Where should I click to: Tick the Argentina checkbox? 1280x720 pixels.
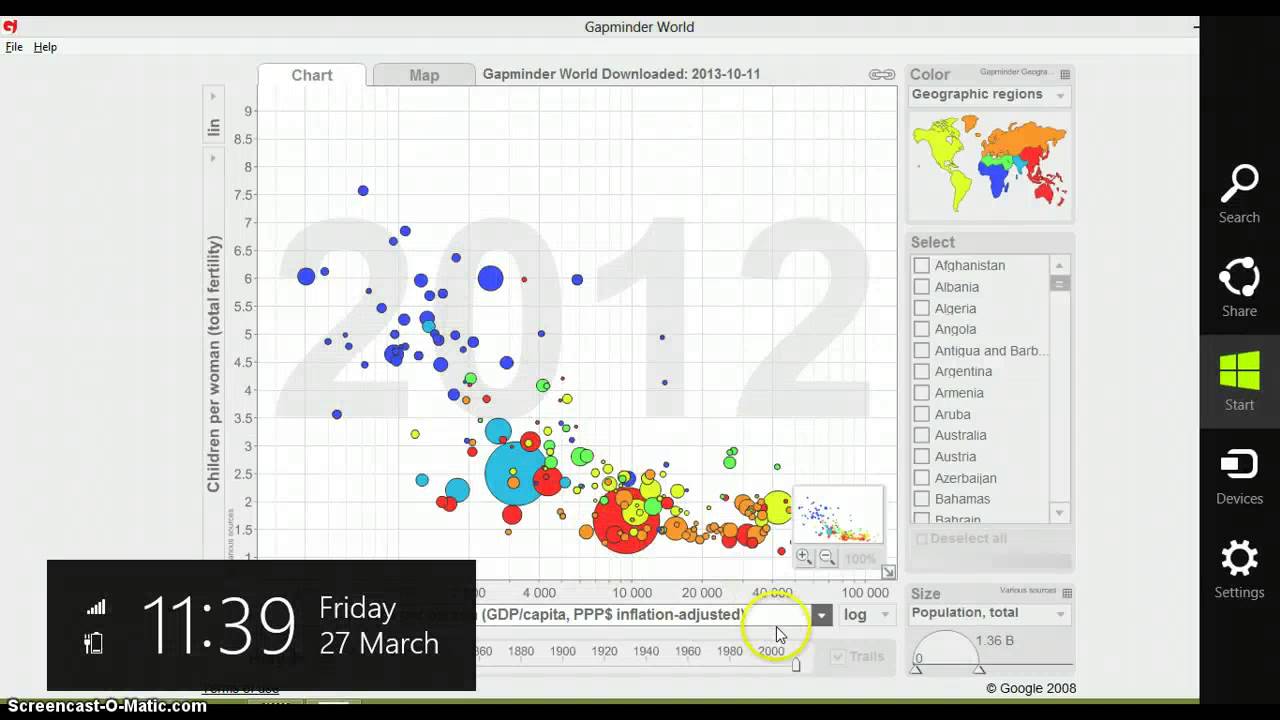[x=921, y=371]
